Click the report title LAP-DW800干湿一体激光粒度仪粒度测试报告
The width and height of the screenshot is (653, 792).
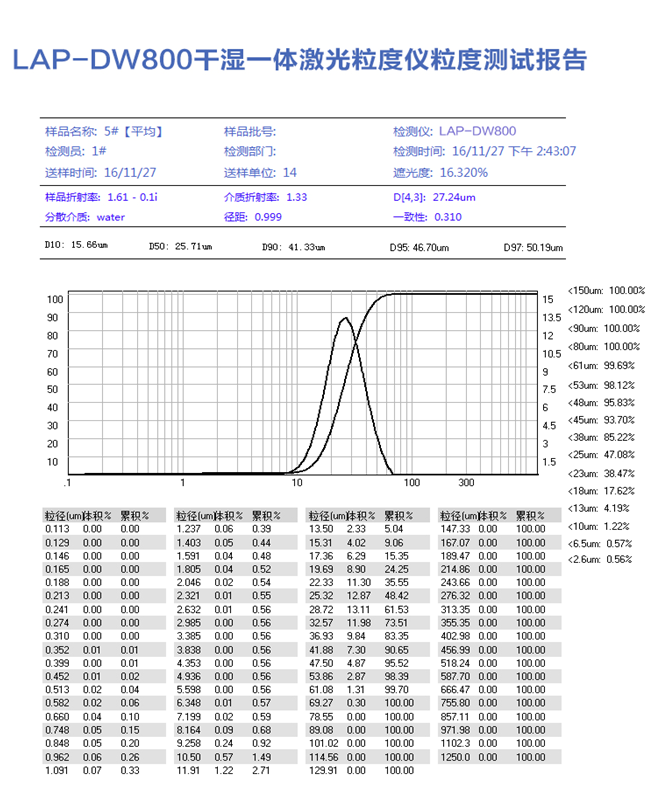tap(298, 59)
